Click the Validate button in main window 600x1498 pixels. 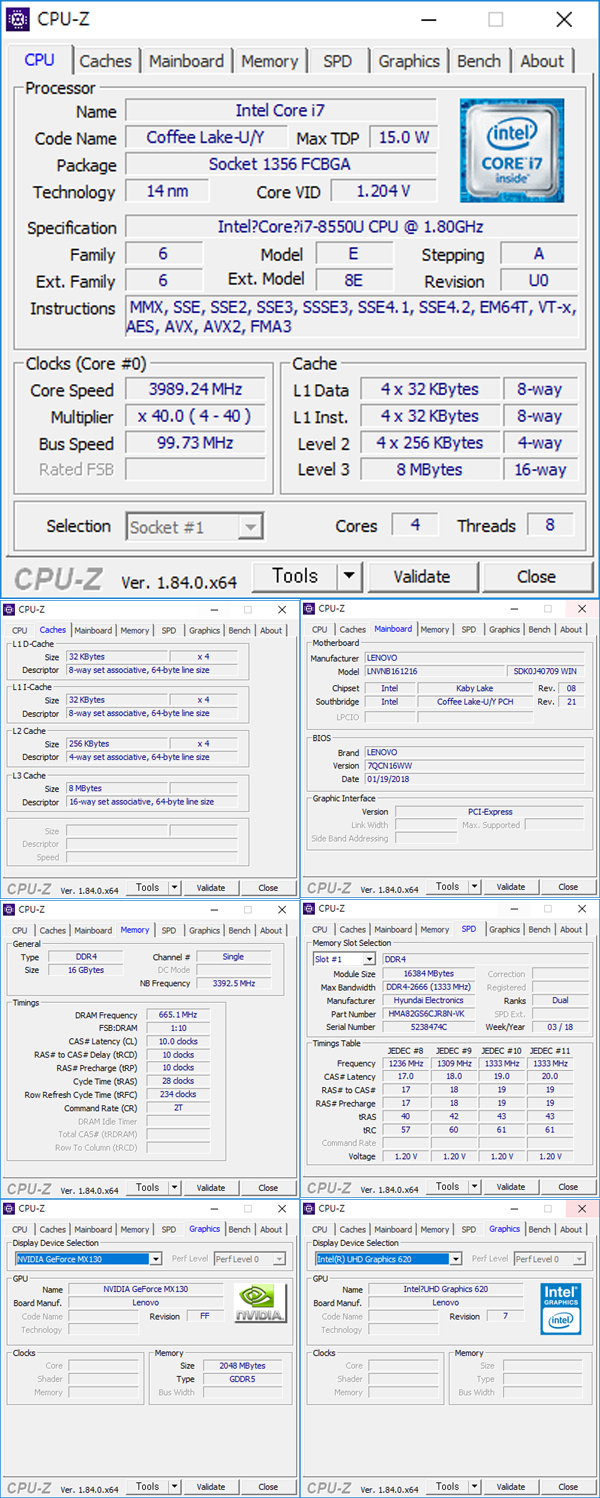coord(422,576)
